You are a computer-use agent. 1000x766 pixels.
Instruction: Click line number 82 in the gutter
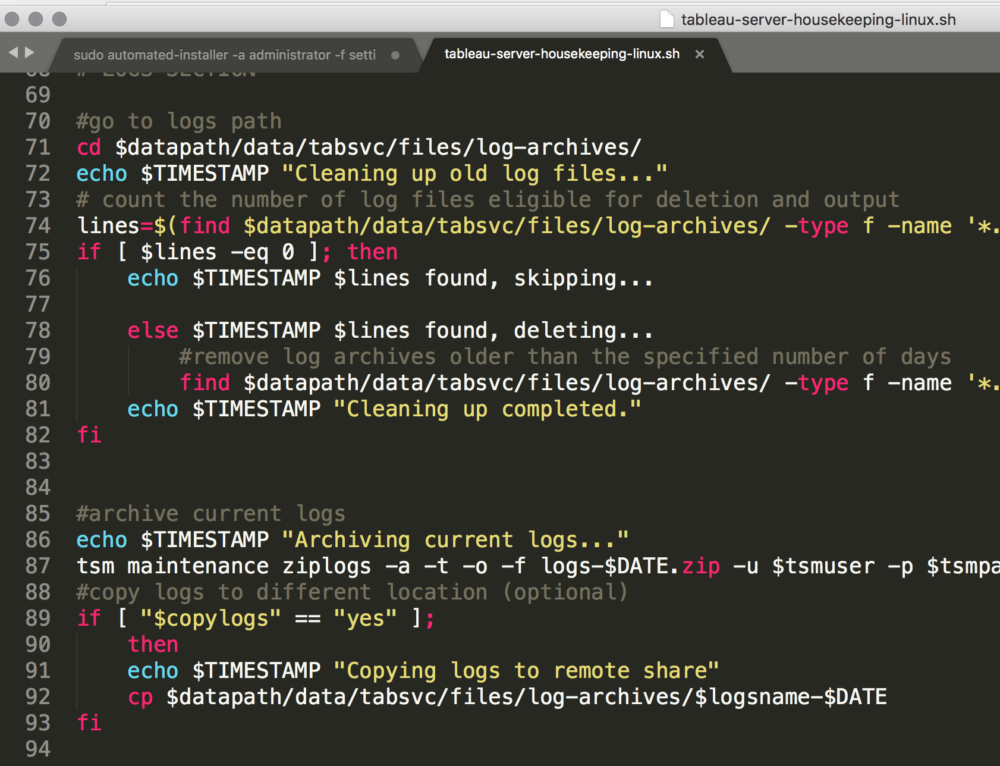[38, 435]
